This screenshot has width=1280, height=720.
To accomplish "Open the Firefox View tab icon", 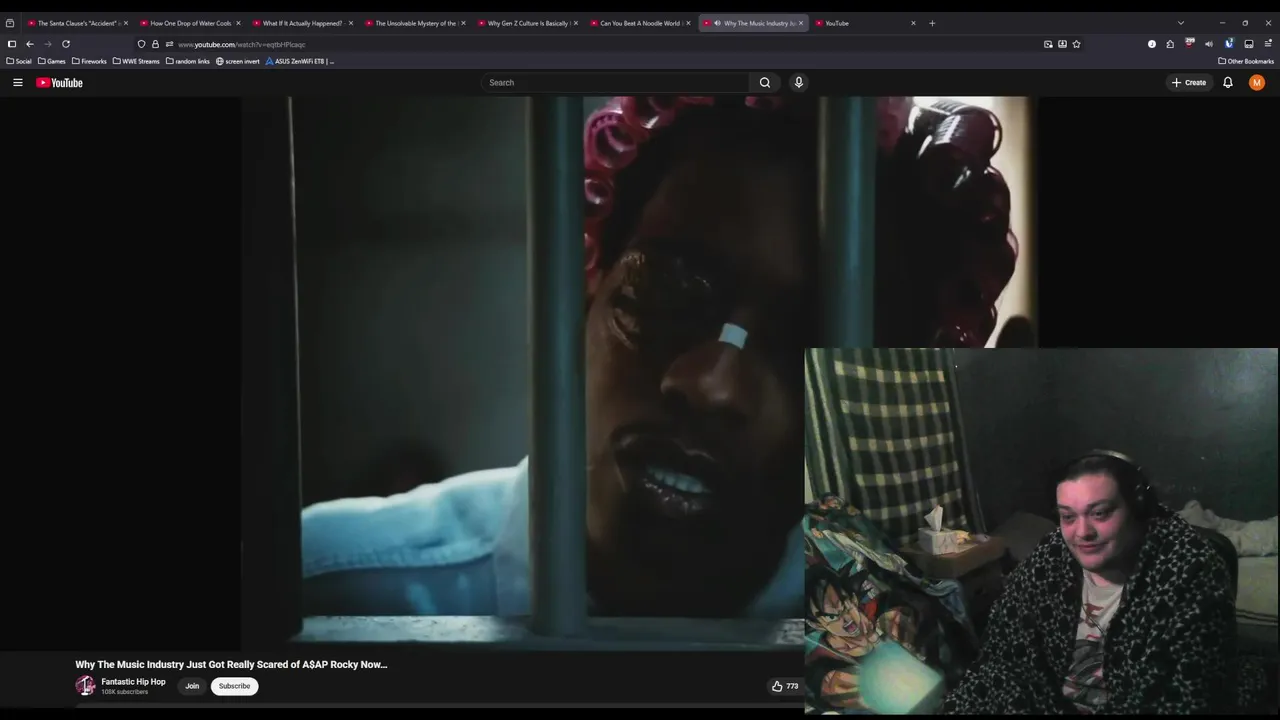I will tap(10, 23).
